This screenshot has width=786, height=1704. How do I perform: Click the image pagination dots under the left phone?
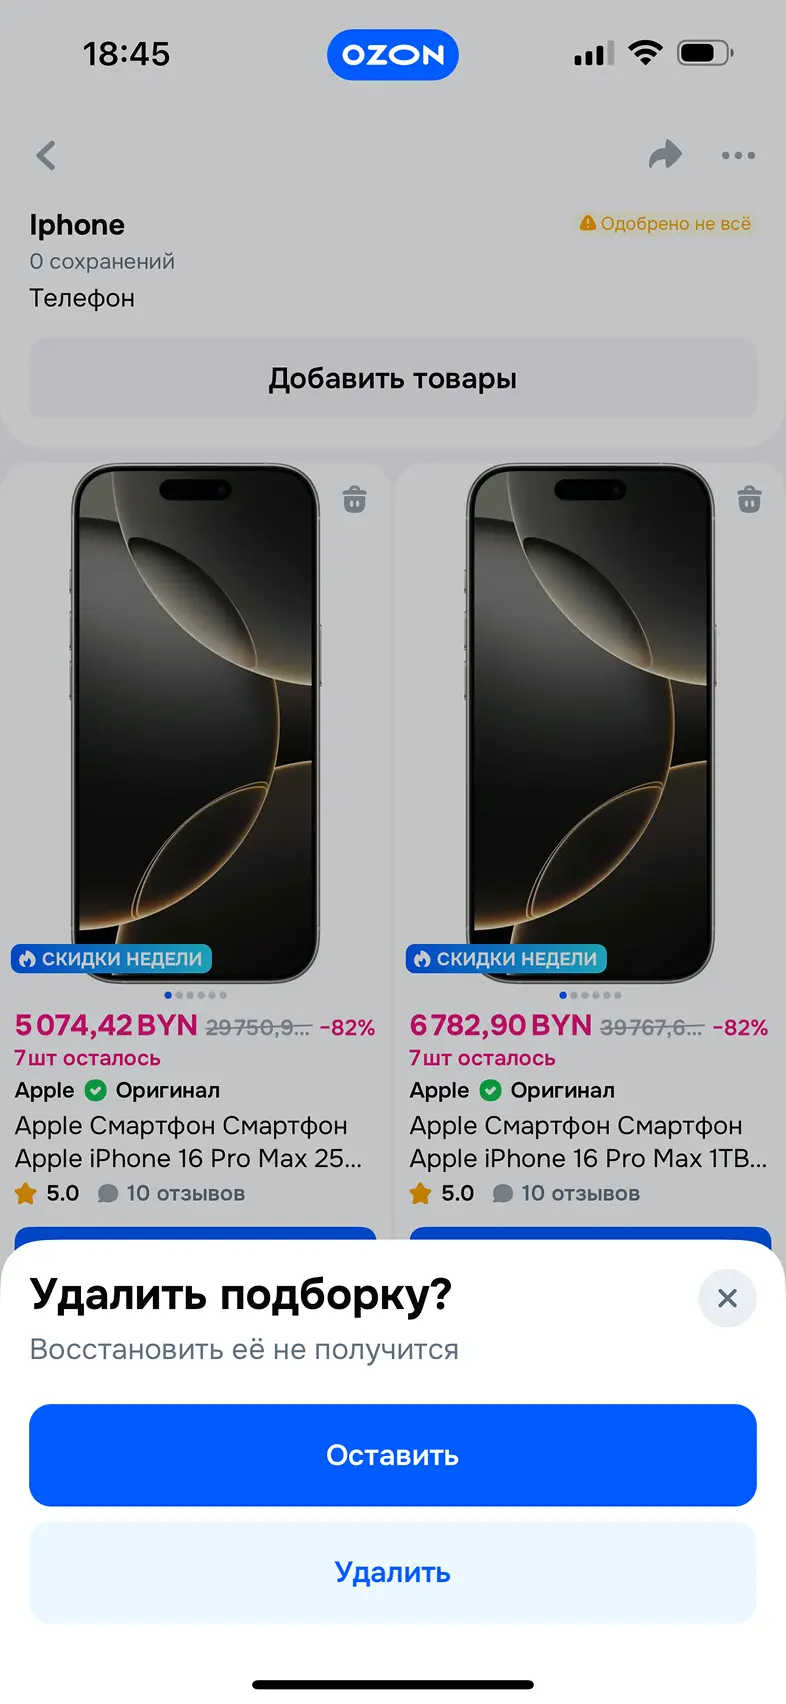pos(196,995)
